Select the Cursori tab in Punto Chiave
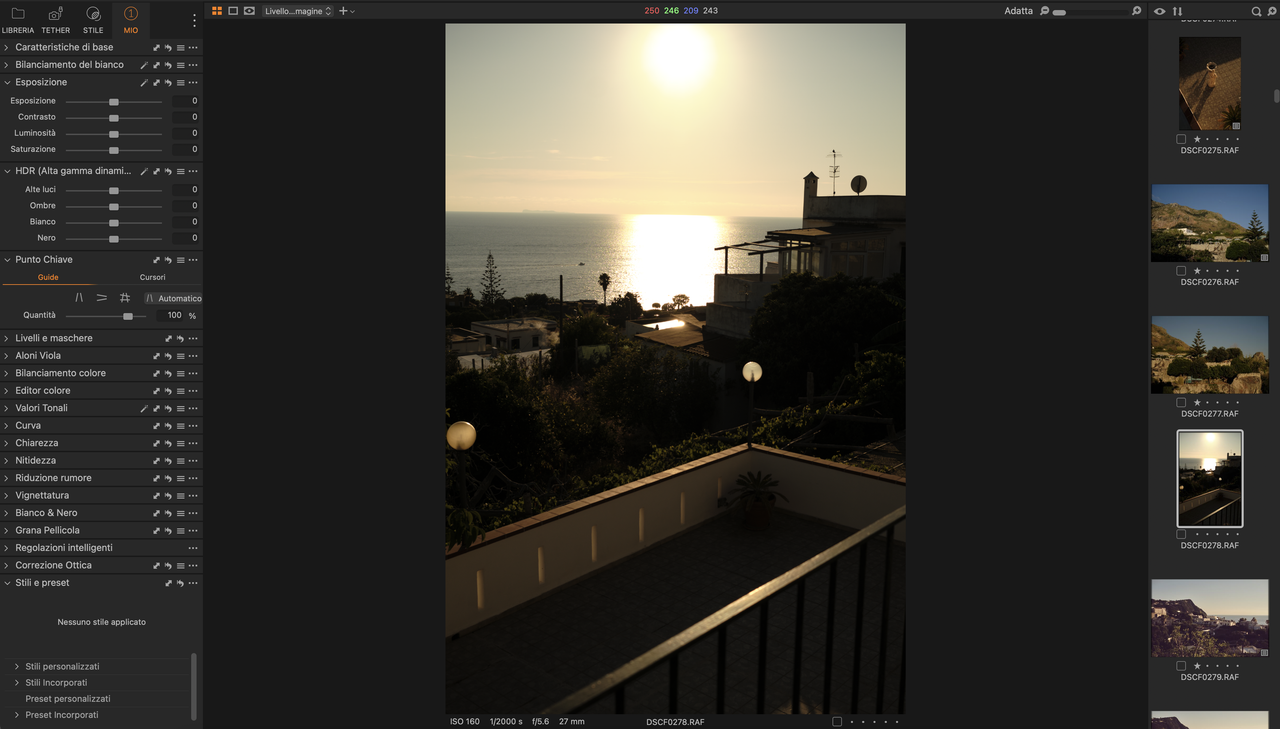Image resolution: width=1280 pixels, height=729 pixels. tap(152, 277)
